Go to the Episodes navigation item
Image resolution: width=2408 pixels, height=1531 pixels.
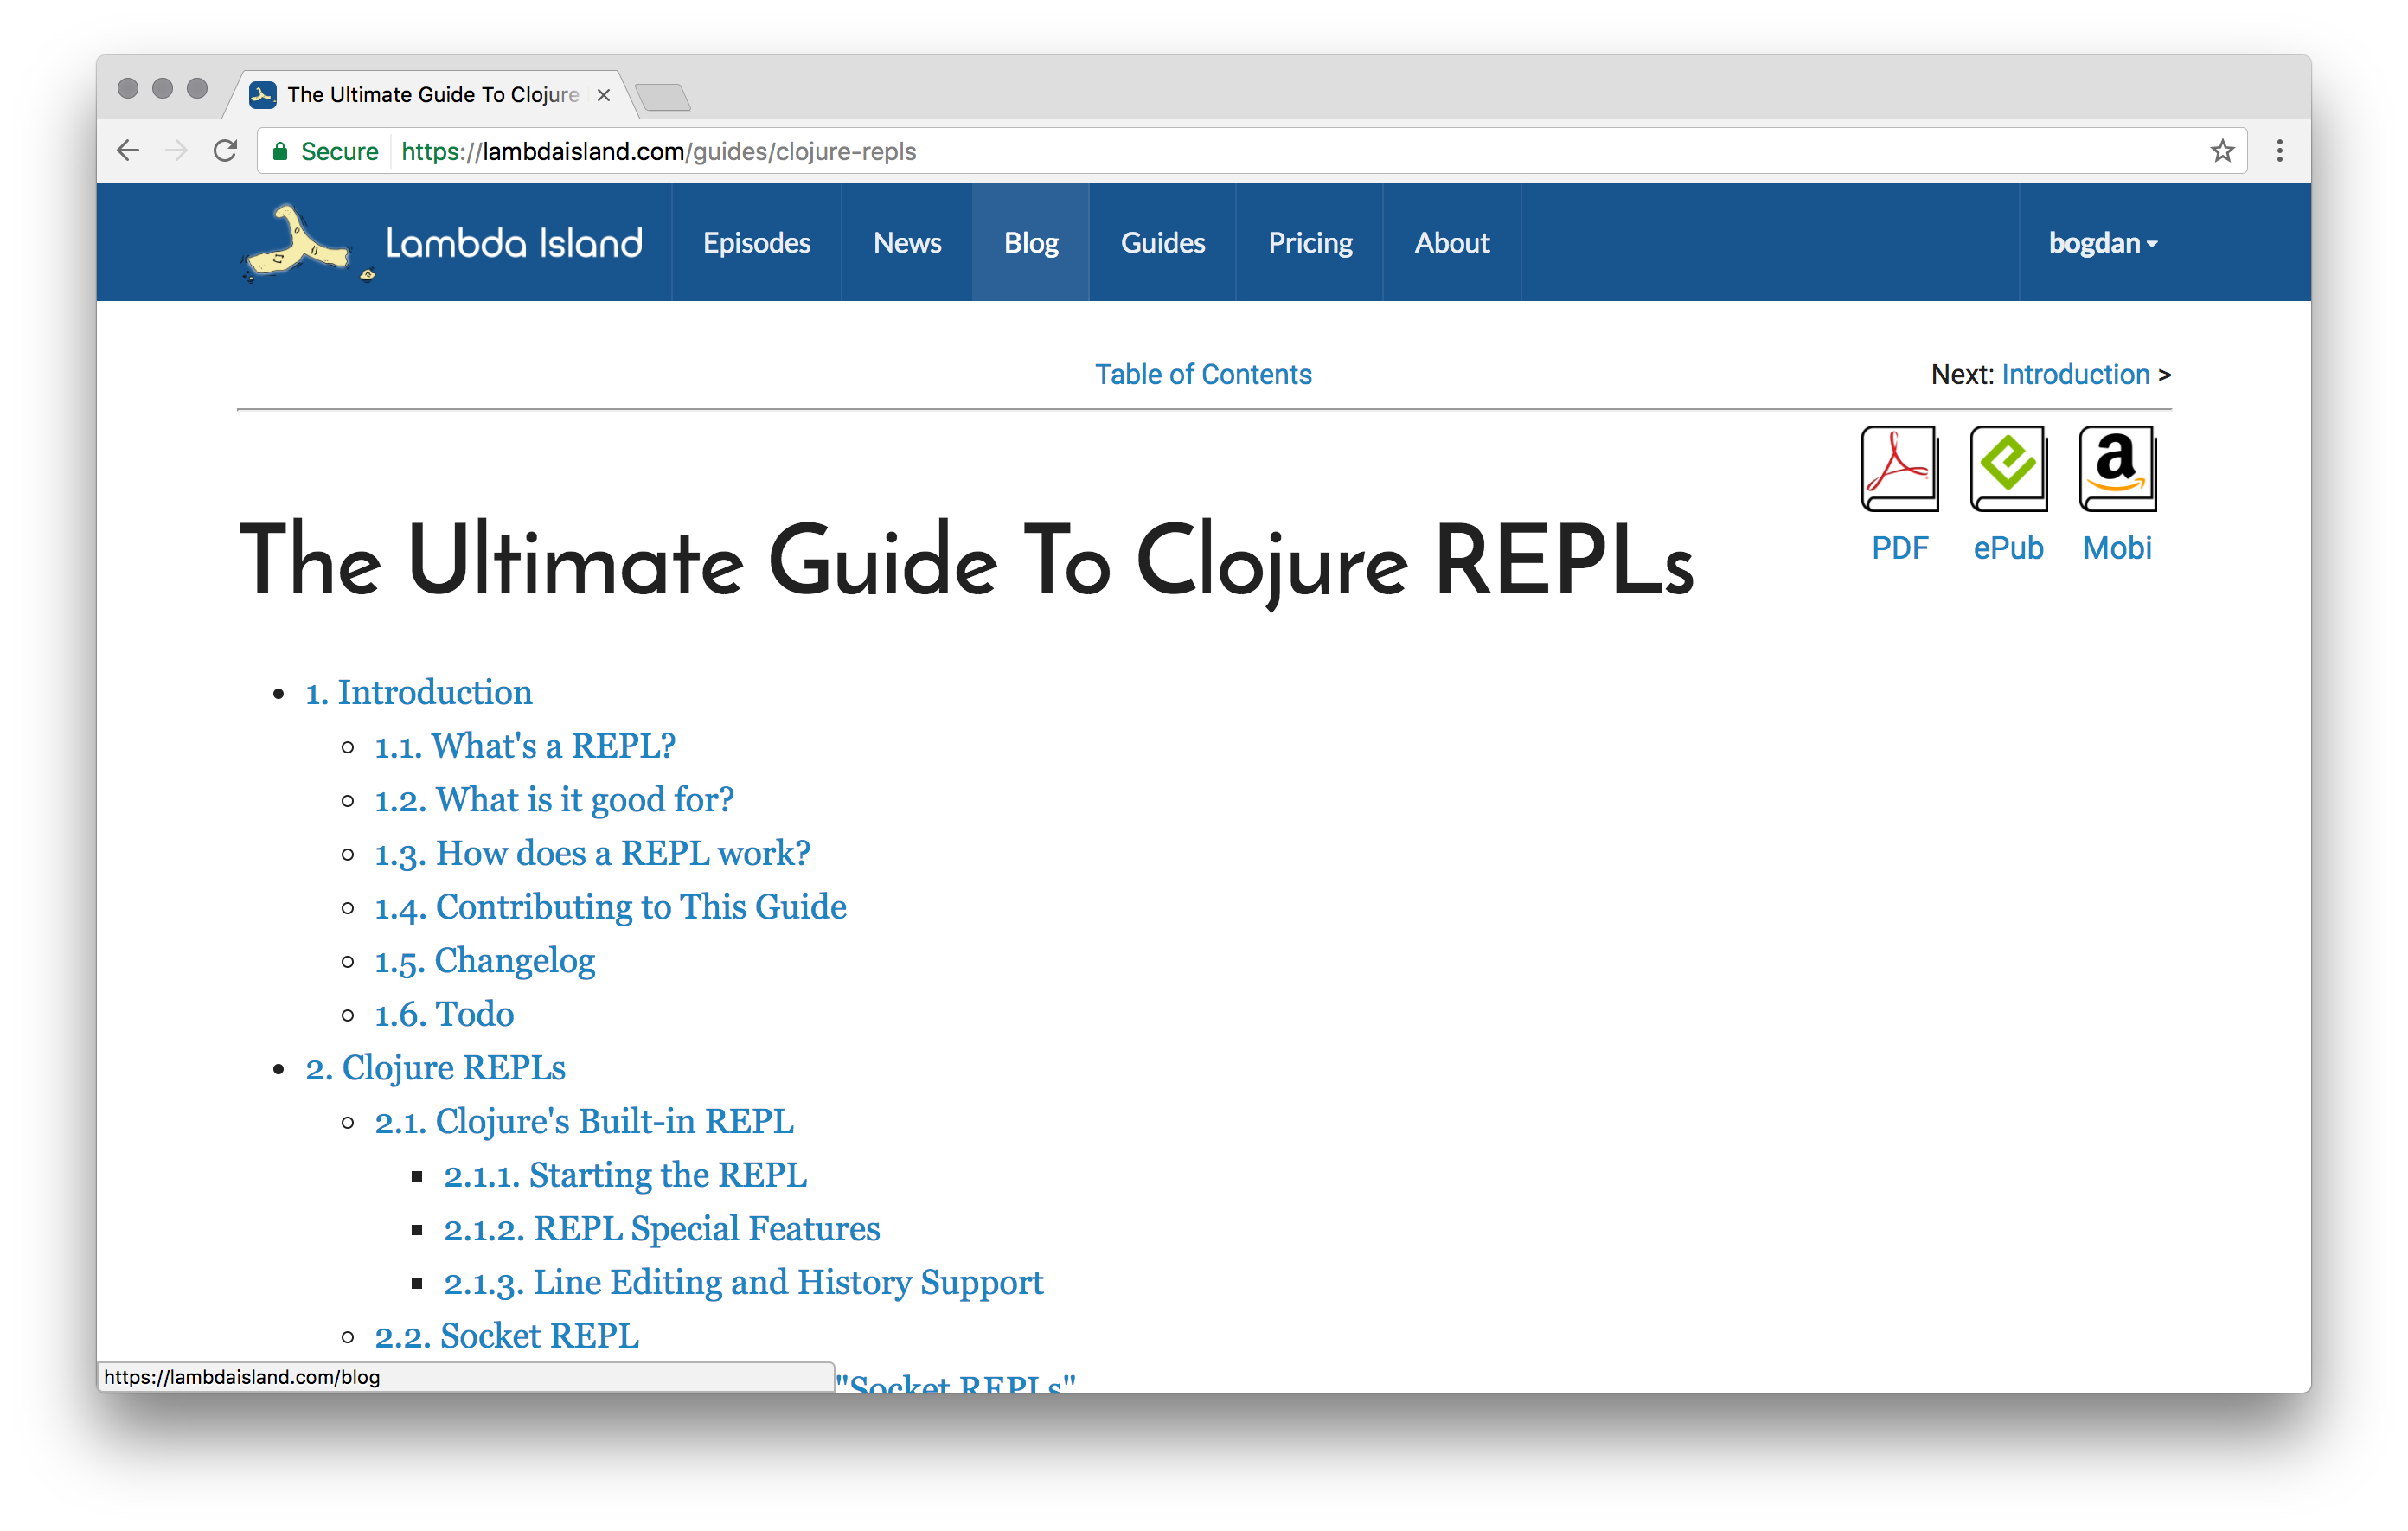click(756, 243)
